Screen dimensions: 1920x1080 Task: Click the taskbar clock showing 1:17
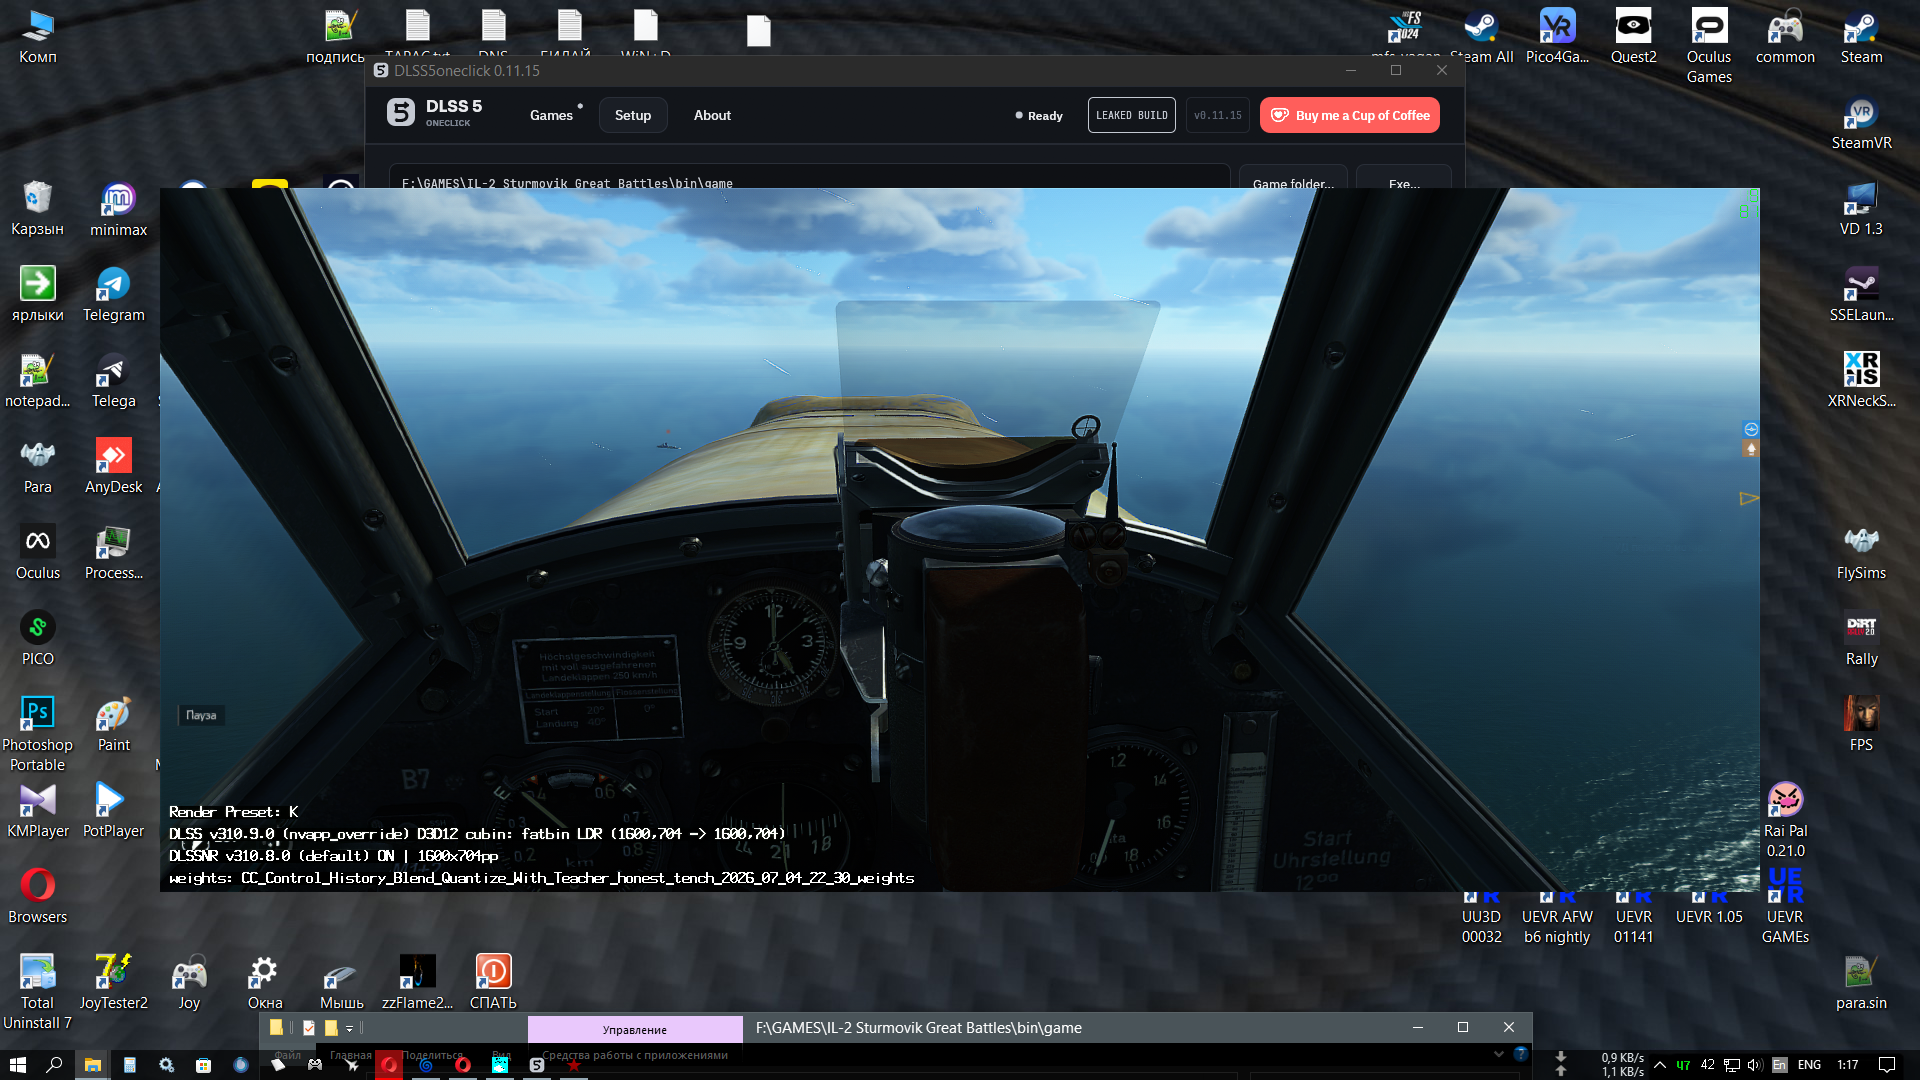[1848, 1065]
